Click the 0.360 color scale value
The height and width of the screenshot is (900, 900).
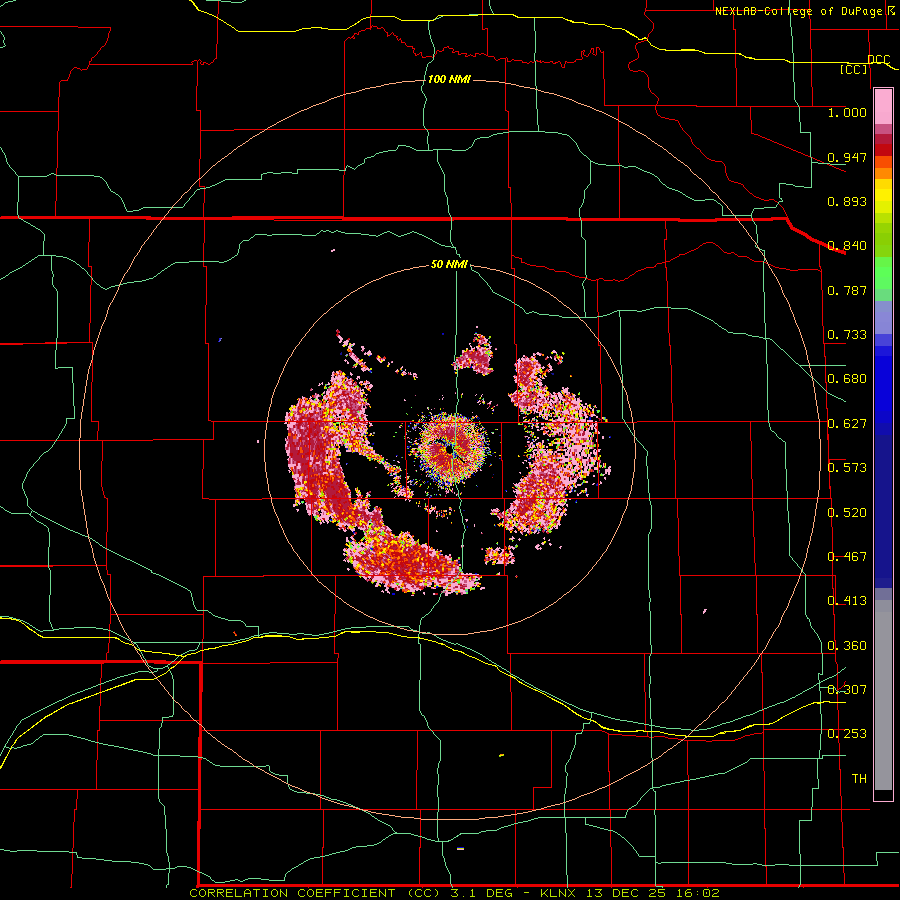847,646
